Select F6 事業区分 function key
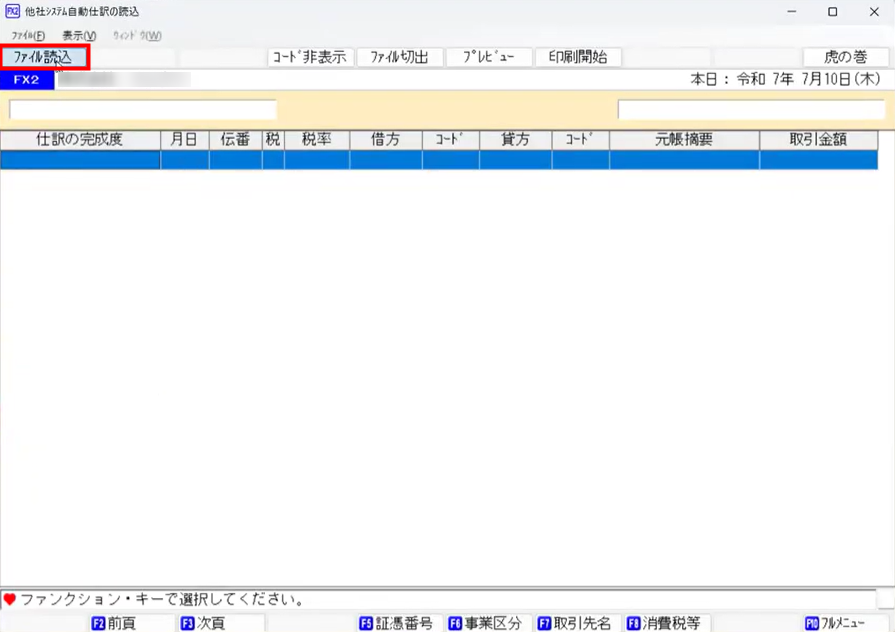 coord(485,623)
